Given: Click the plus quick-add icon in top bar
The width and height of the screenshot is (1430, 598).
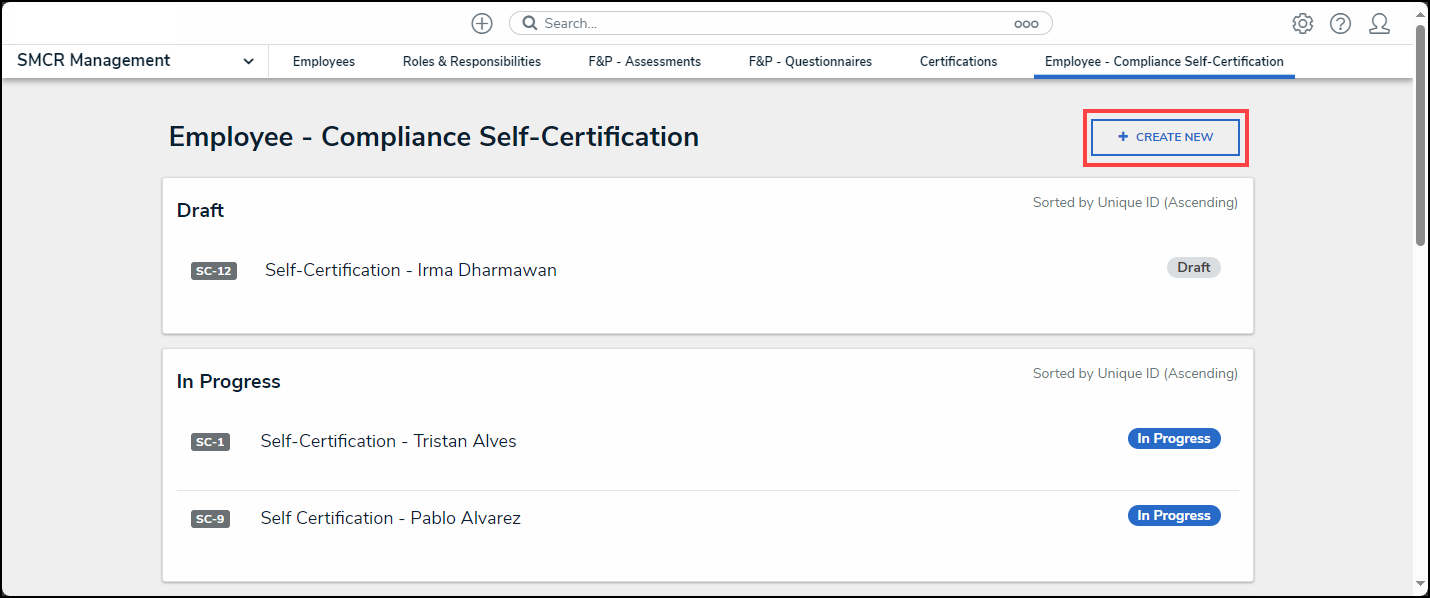Looking at the screenshot, I should point(482,23).
